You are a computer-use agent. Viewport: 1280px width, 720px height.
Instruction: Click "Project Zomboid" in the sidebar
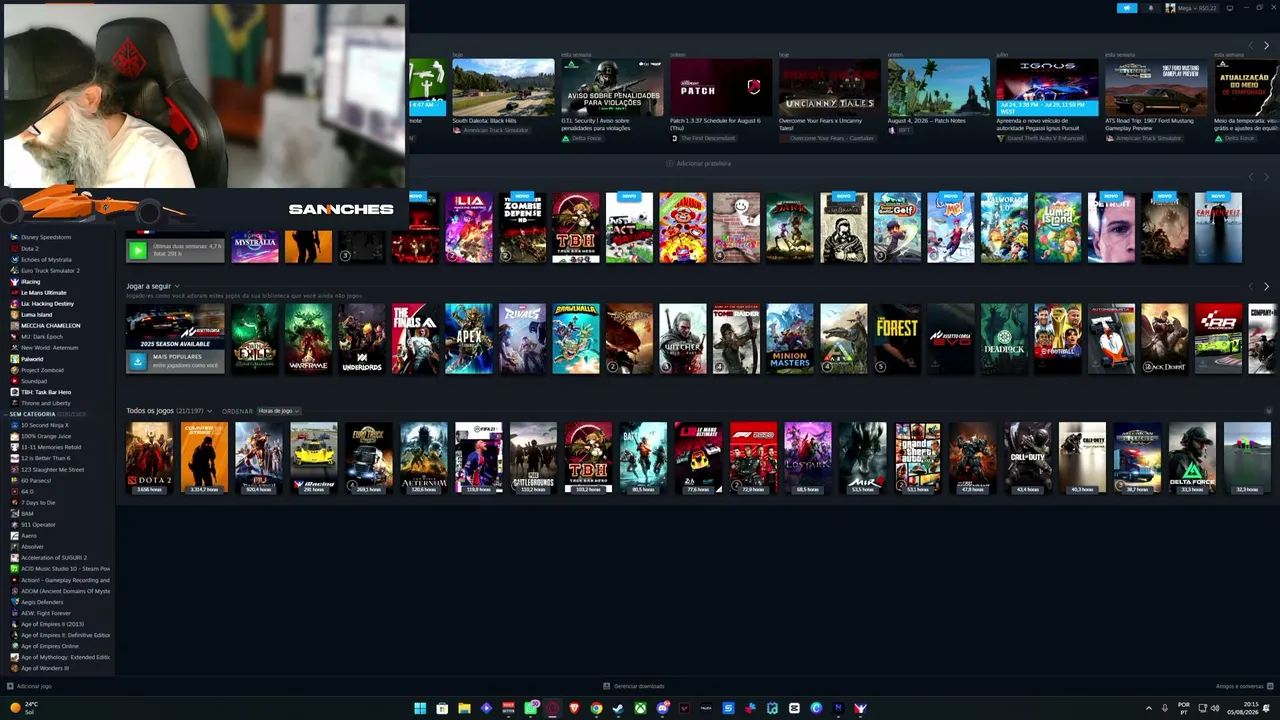tap(42, 370)
